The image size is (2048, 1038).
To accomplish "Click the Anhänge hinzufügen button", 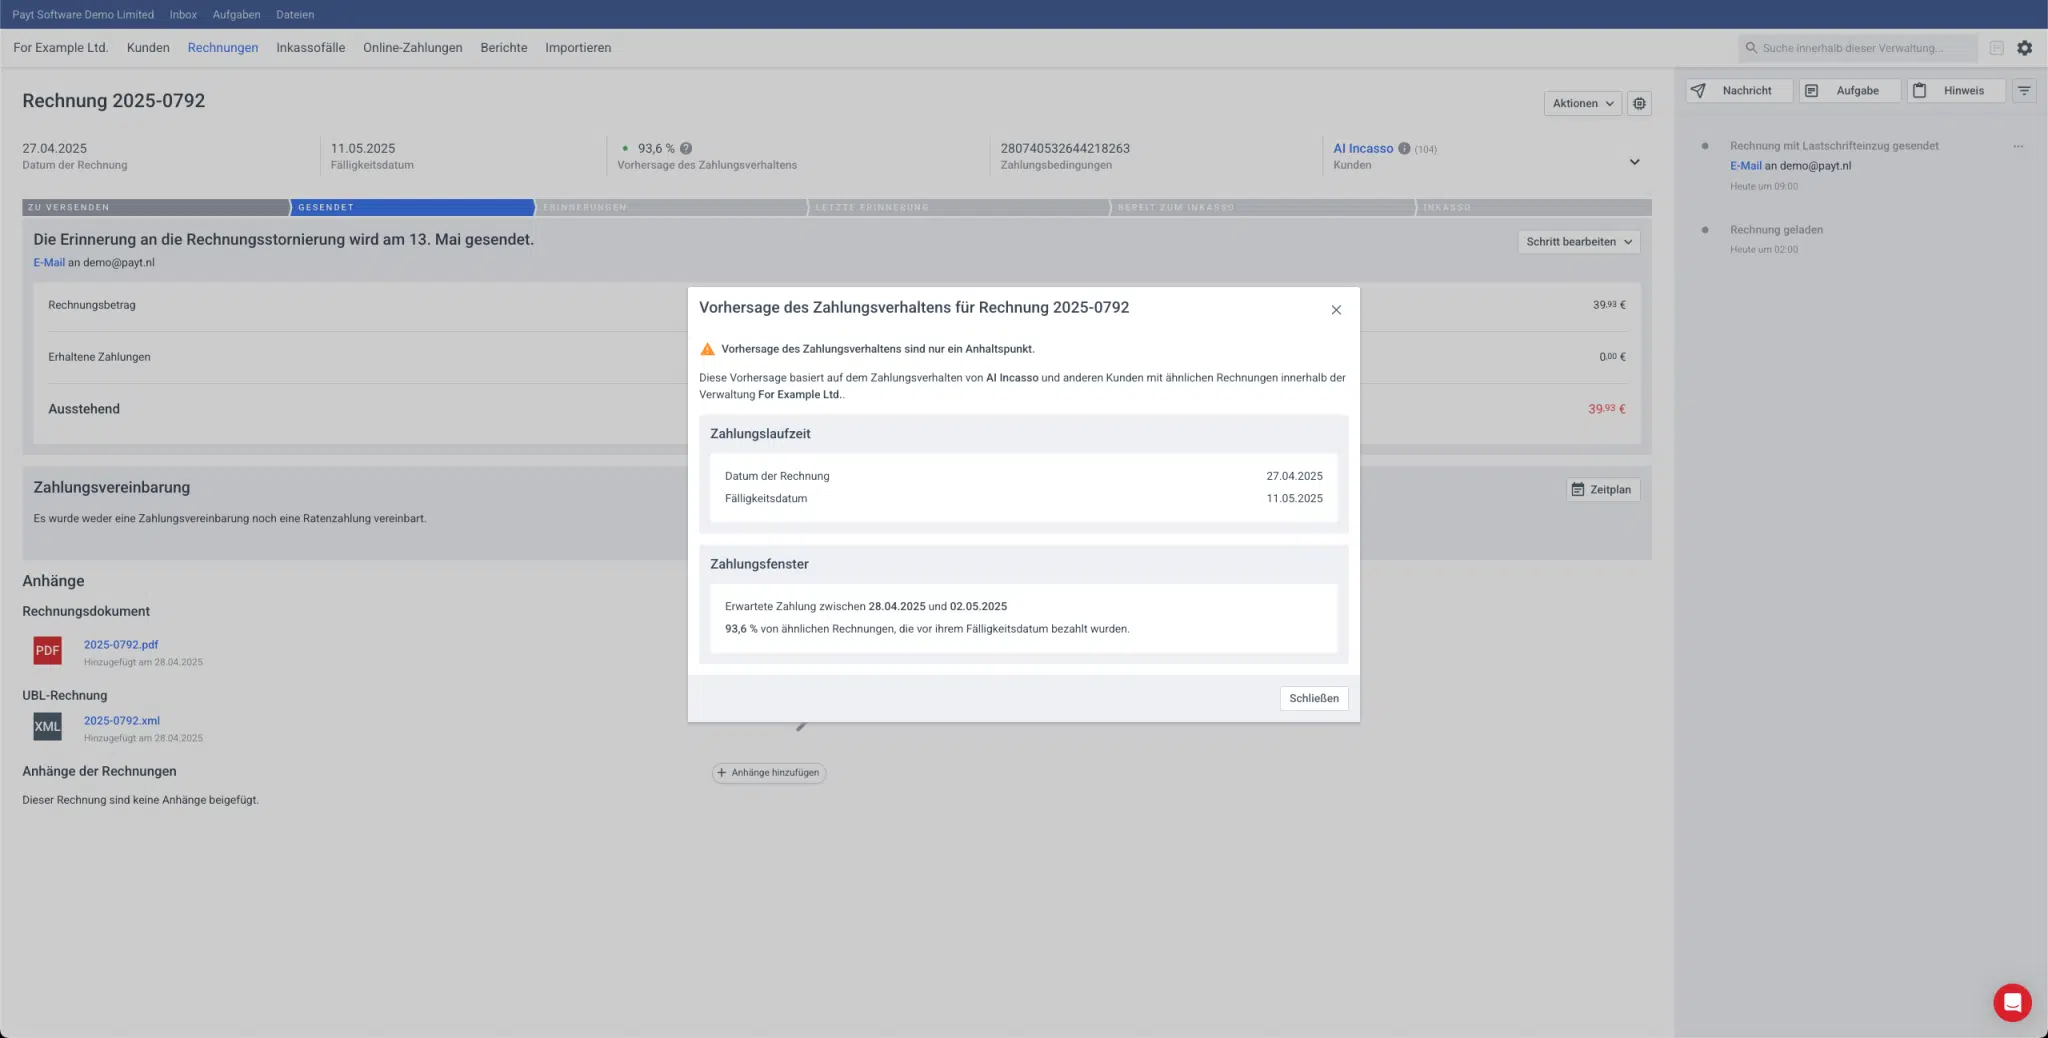I will tap(768, 773).
